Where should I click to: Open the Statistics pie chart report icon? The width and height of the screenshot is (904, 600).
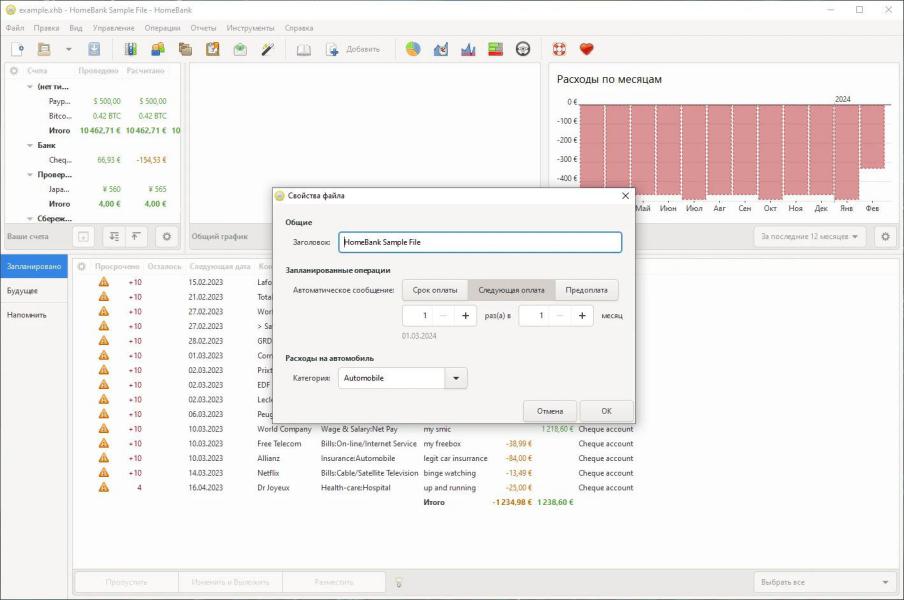click(x=413, y=50)
